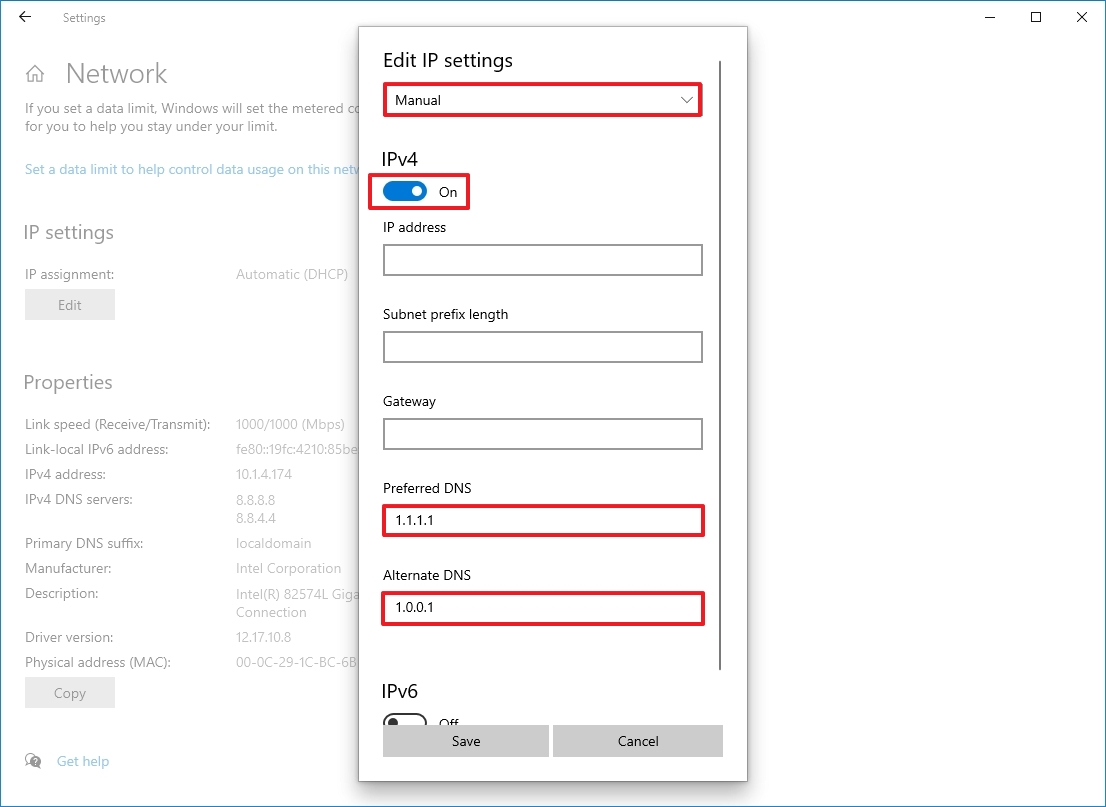Click inside the Gateway text box

[x=542, y=434]
